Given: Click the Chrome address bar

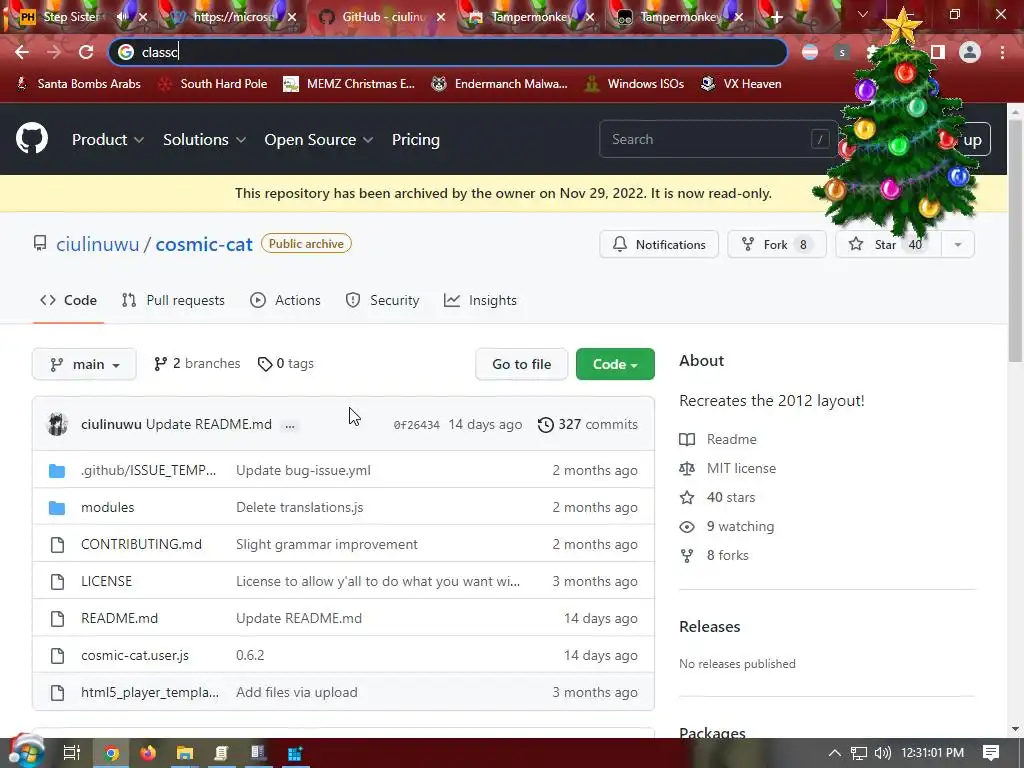Looking at the screenshot, I should [448, 52].
